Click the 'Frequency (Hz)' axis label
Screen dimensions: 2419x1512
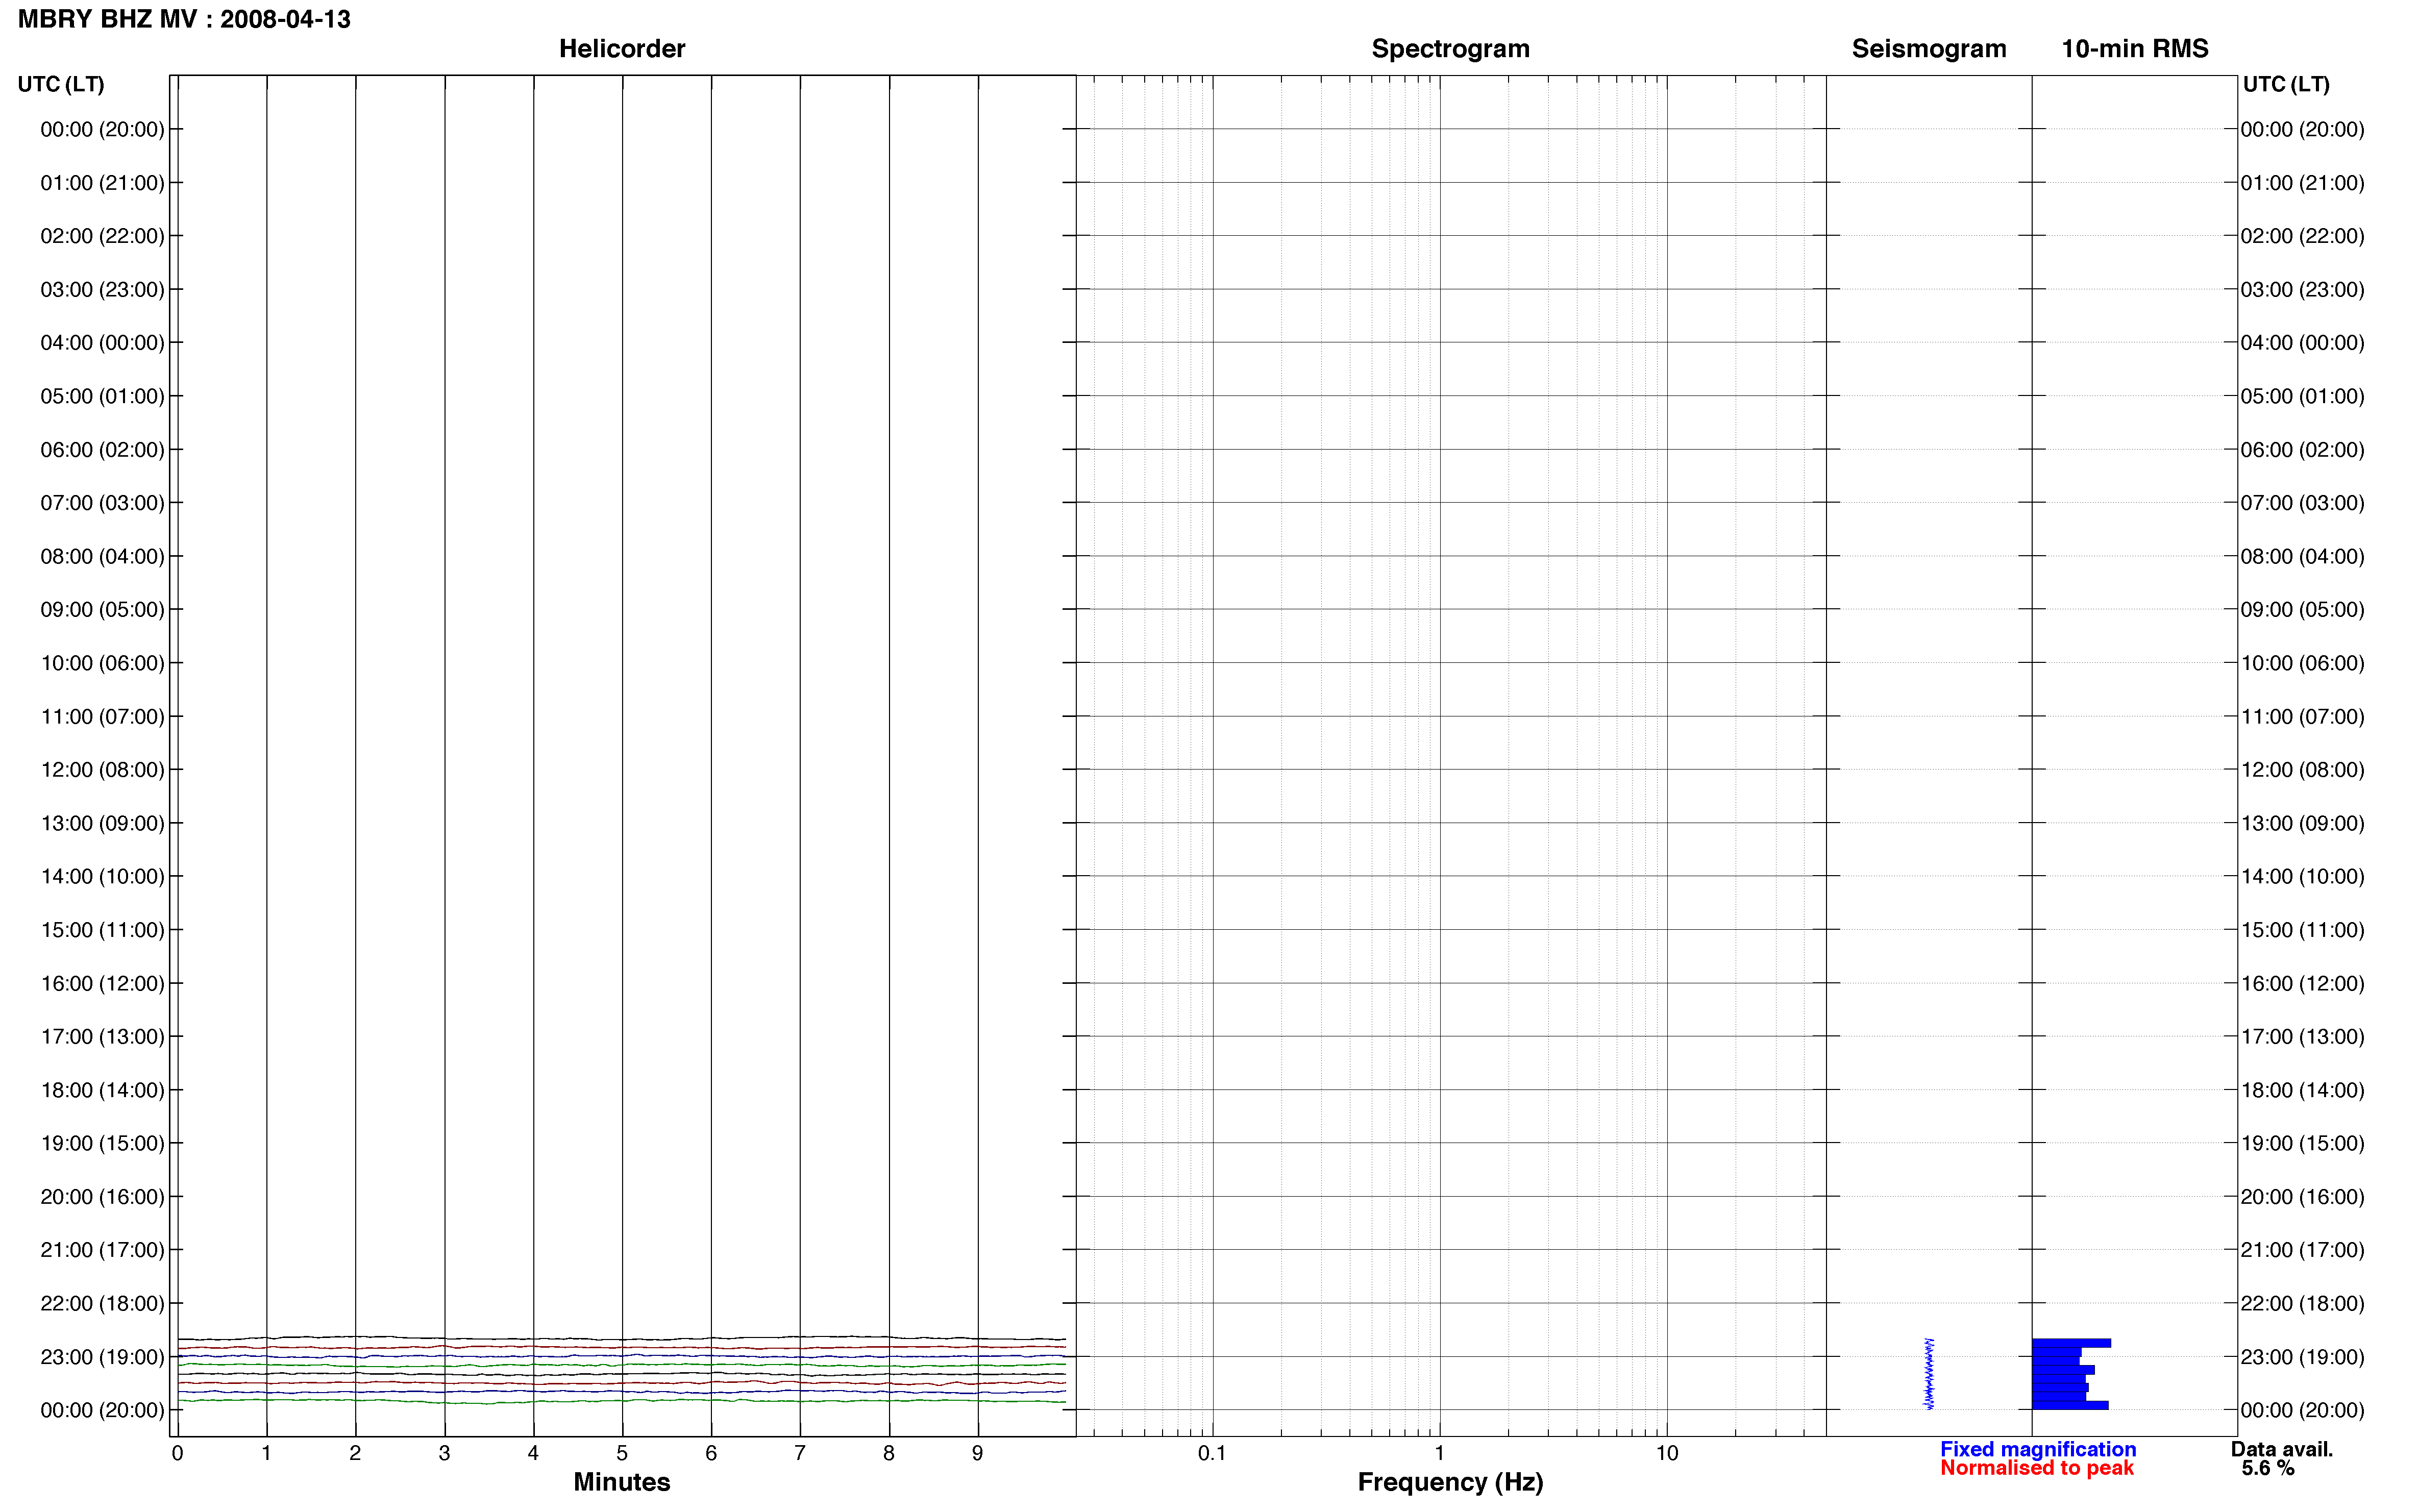(1450, 1482)
